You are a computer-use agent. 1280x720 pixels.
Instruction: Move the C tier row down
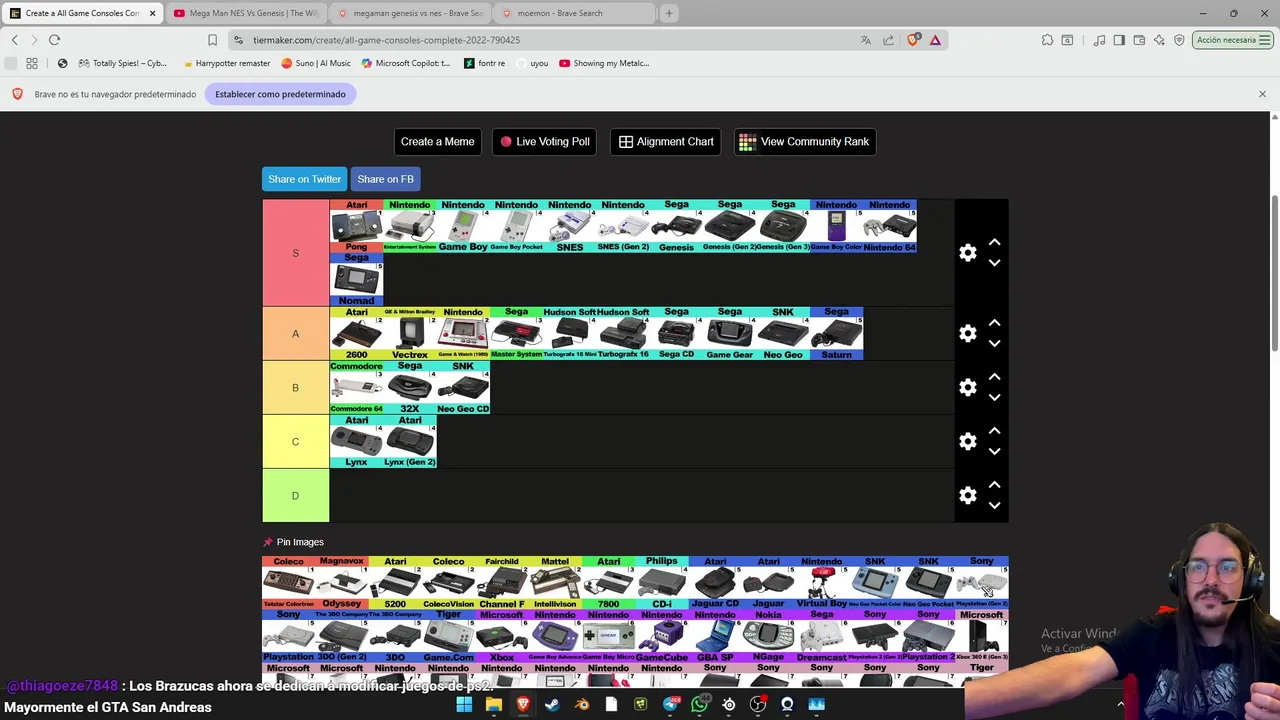tap(994, 452)
